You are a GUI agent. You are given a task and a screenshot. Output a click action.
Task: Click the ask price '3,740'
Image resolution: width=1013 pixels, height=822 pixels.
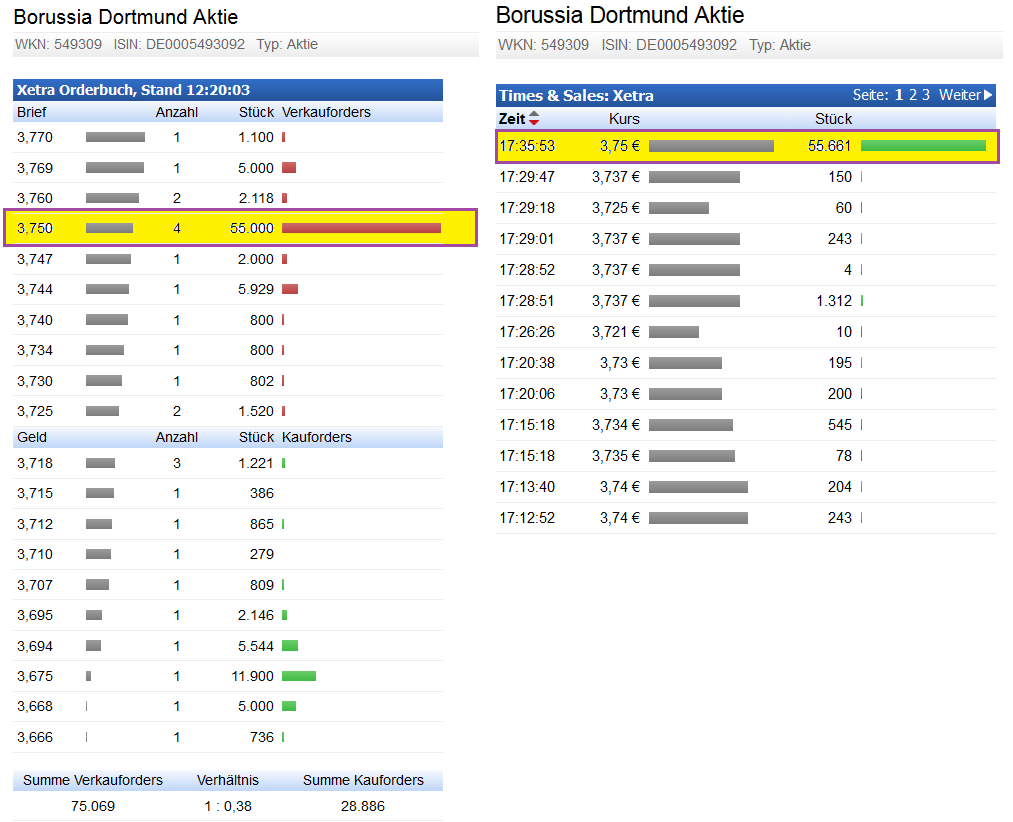[x=35, y=320]
